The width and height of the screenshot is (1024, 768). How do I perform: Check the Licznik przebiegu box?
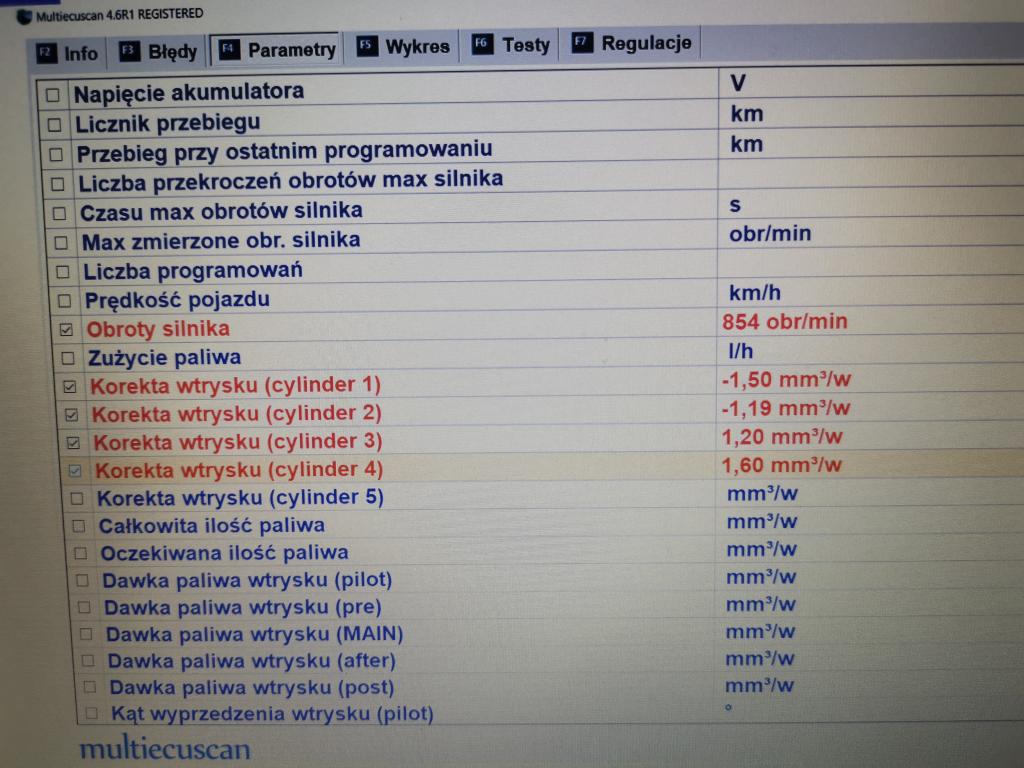click(x=55, y=125)
